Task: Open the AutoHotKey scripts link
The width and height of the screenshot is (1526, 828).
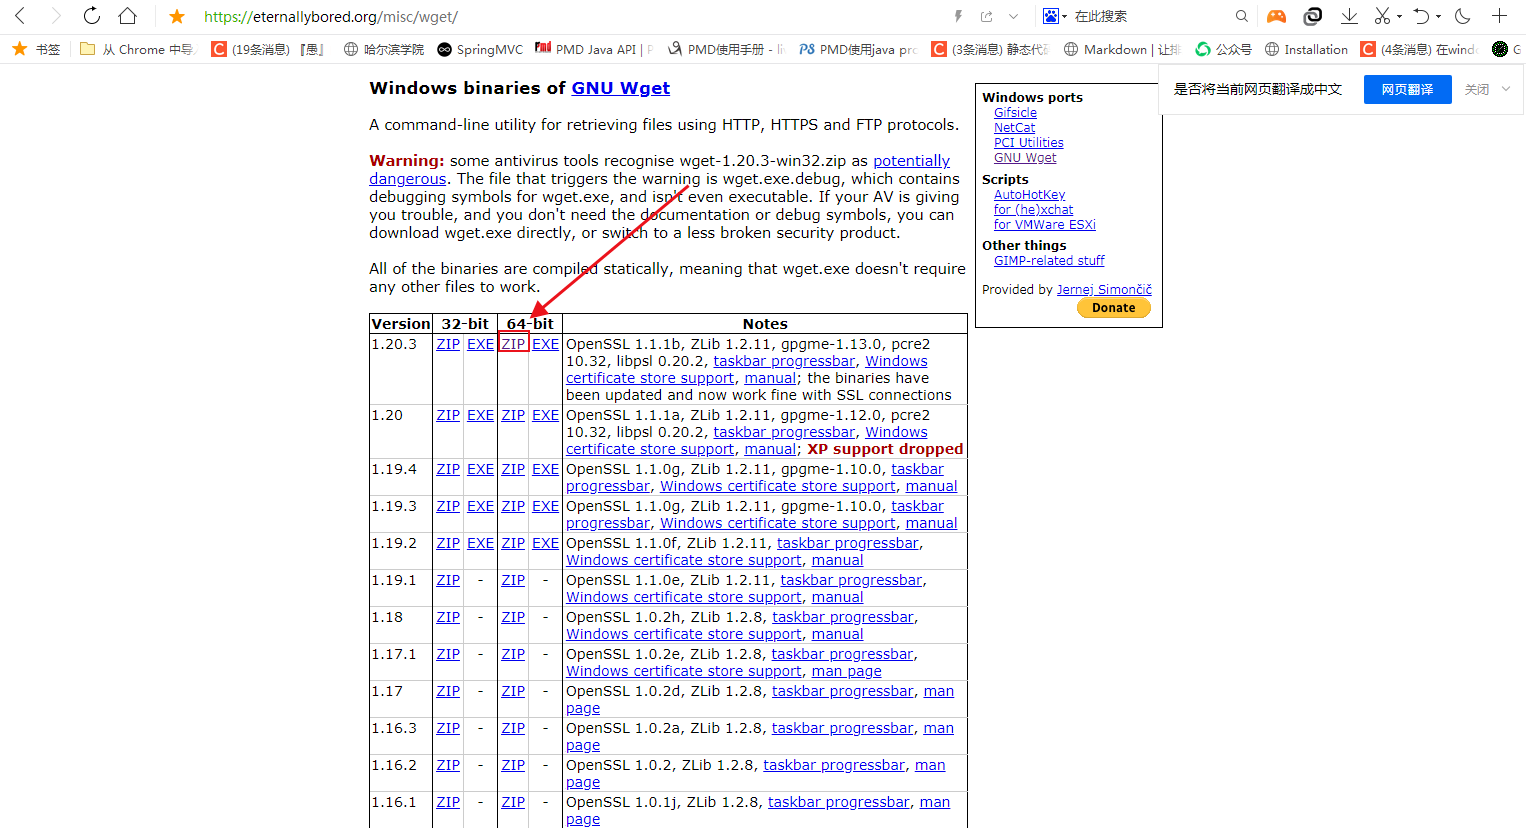Action: pyautogui.click(x=1029, y=195)
